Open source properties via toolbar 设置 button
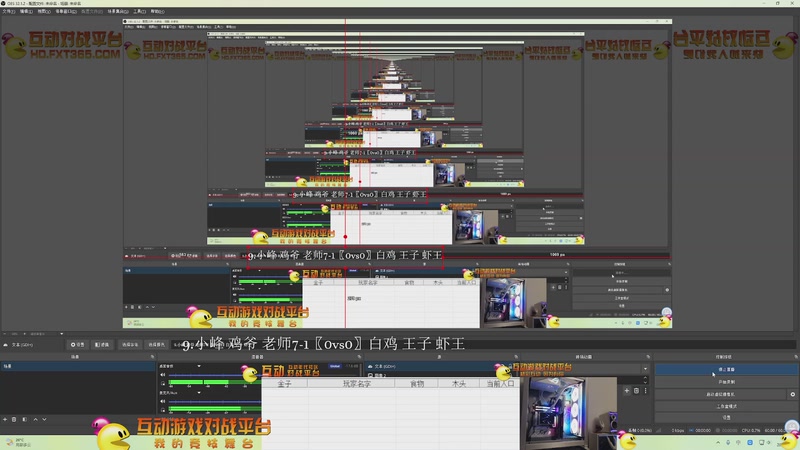Image resolution: width=800 pixels, height=450 pixels. [78, 344]
